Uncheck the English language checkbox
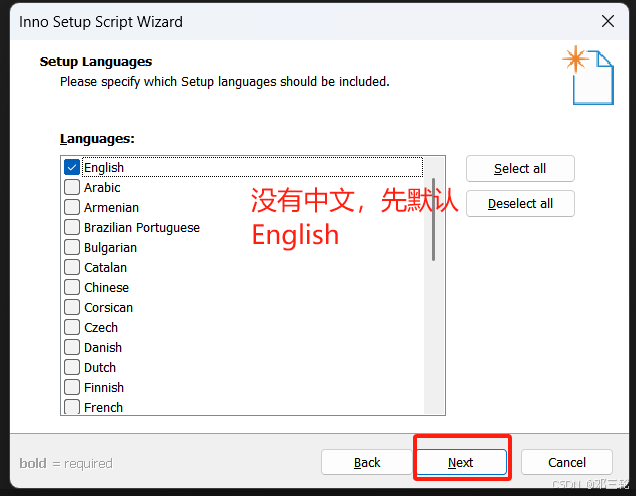Screen dimensions: 636x496 click(72, 167)
